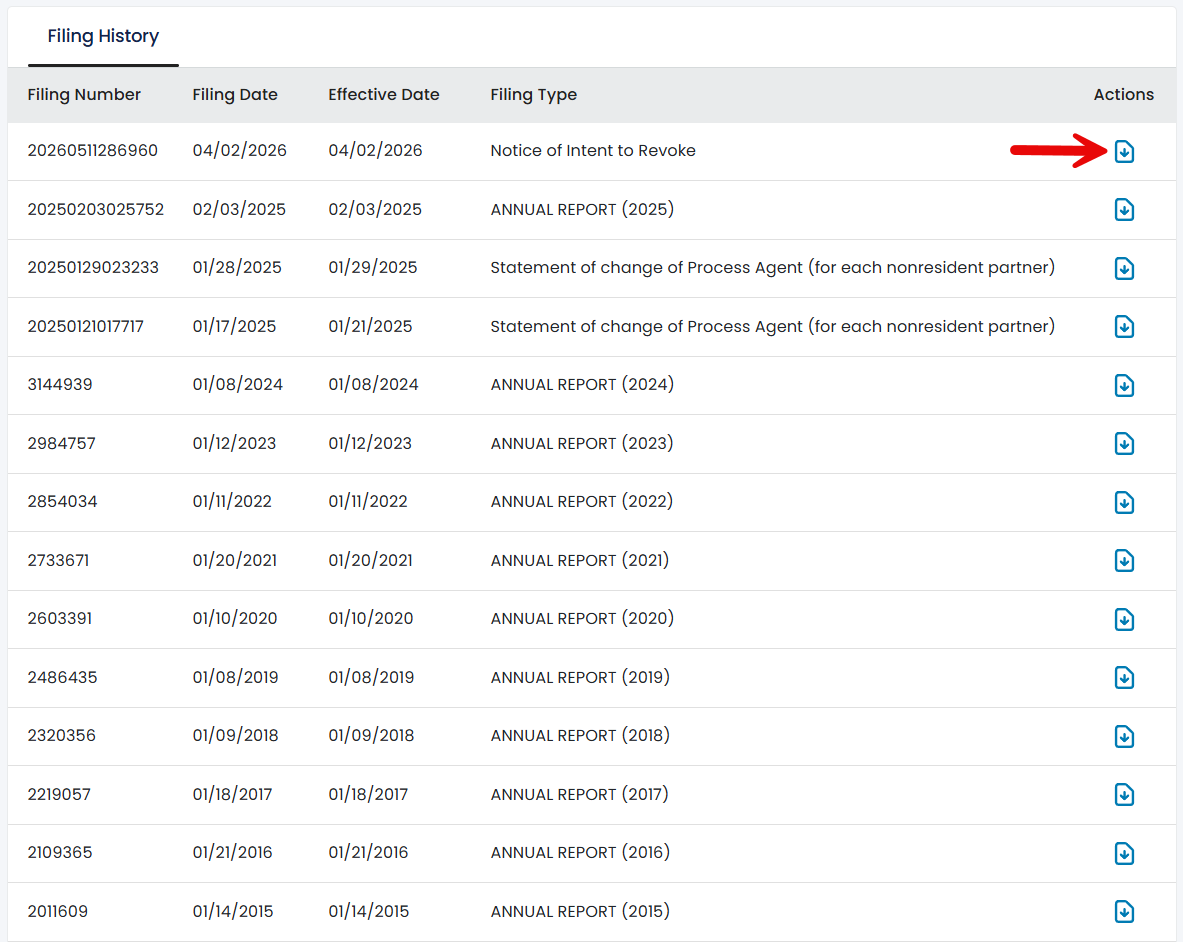Click the ANNUAL REPORT (2017) filing type
Screen dimensions: 1183x942
579,793
